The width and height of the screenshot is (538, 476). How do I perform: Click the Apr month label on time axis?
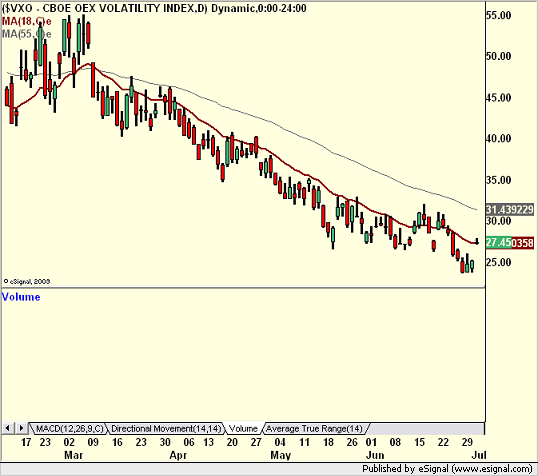[178, 455]
